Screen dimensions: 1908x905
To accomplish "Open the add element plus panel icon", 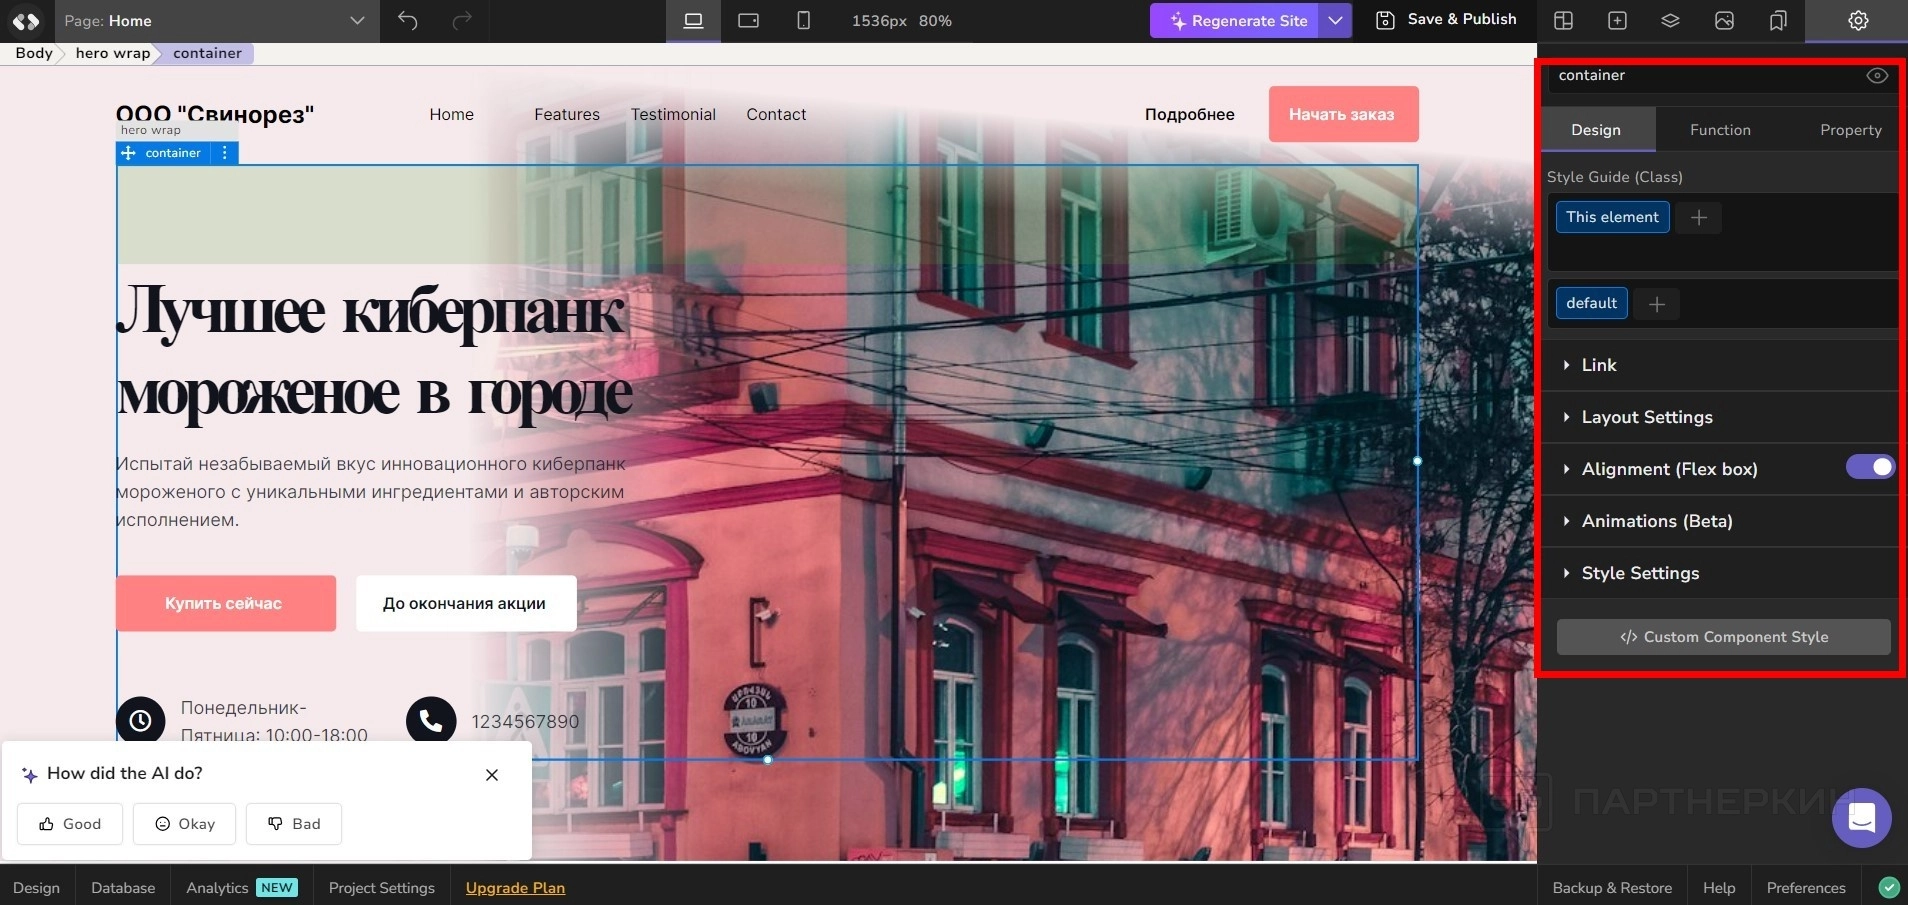I will 1617,21.
